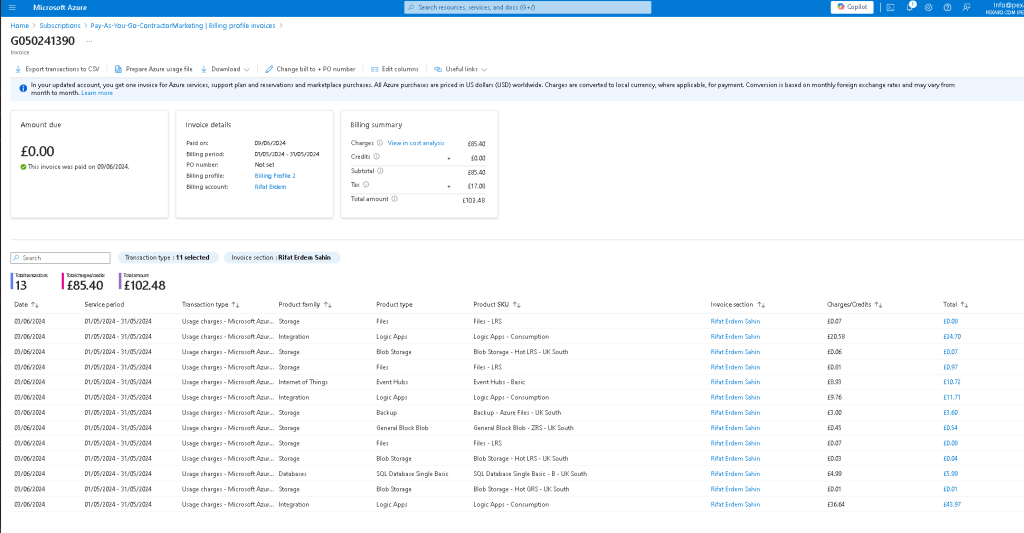Click the info icon next to Total amount

coord(394,199)
